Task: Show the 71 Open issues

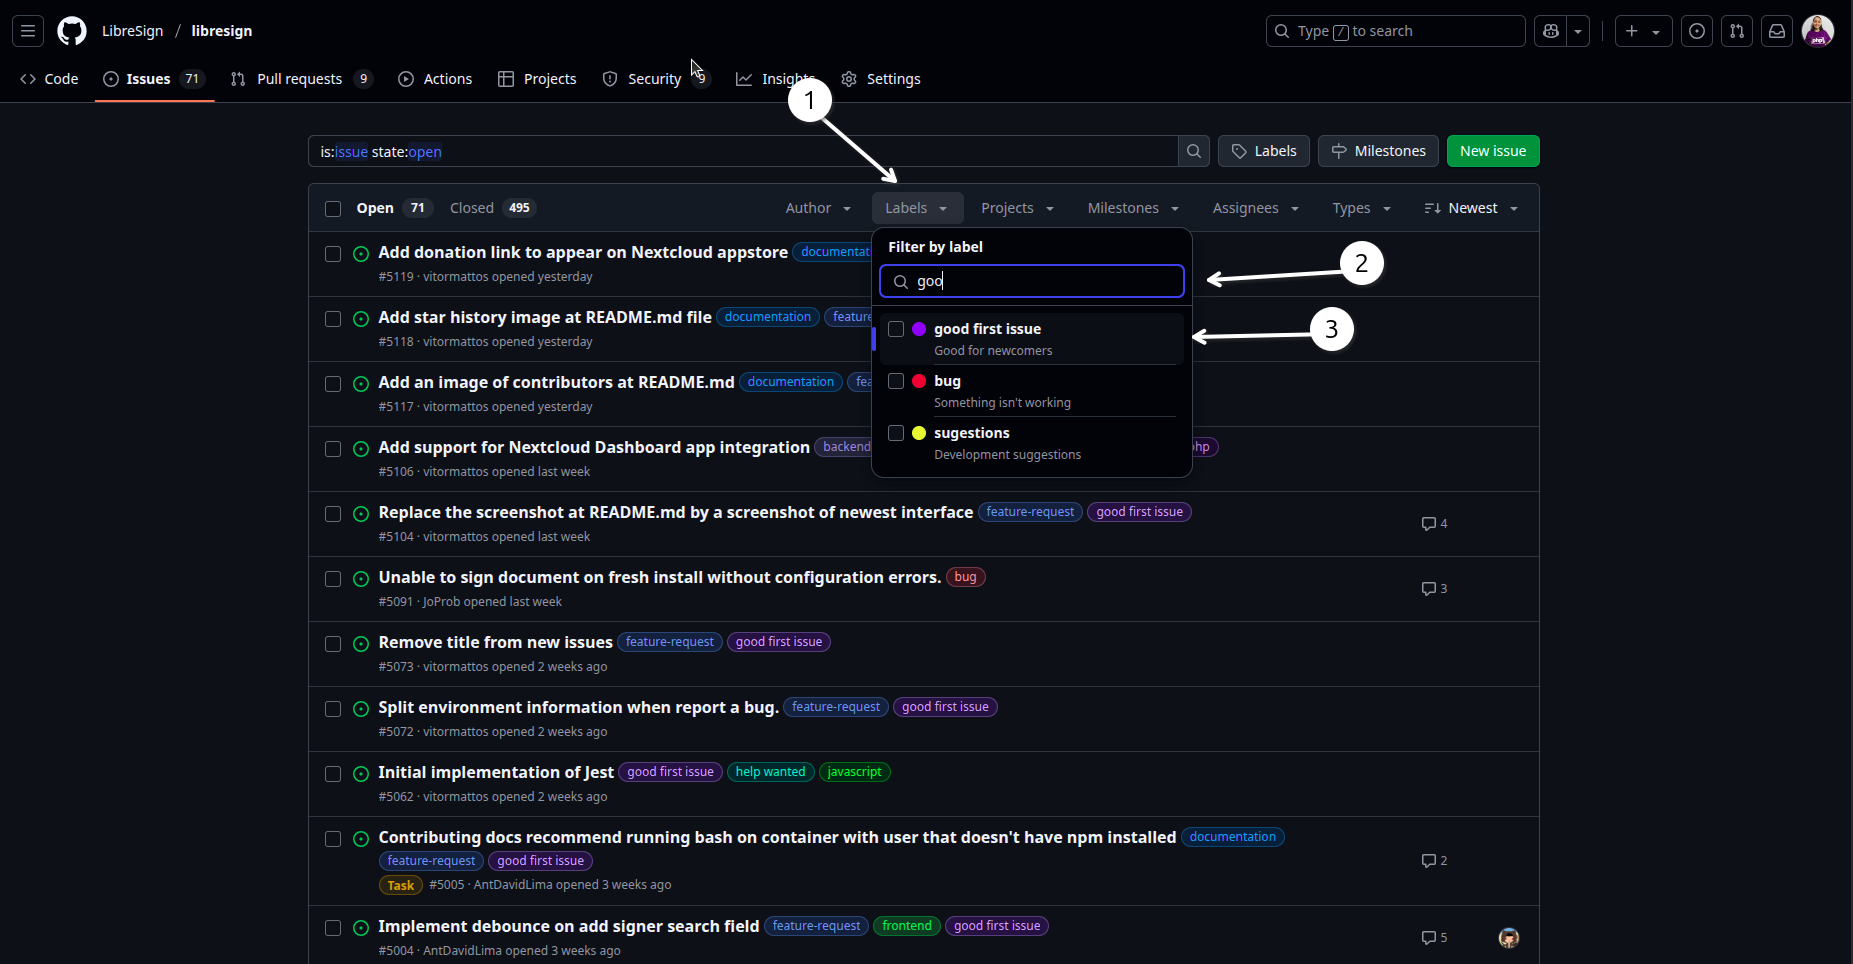Action: click(394, 208)
